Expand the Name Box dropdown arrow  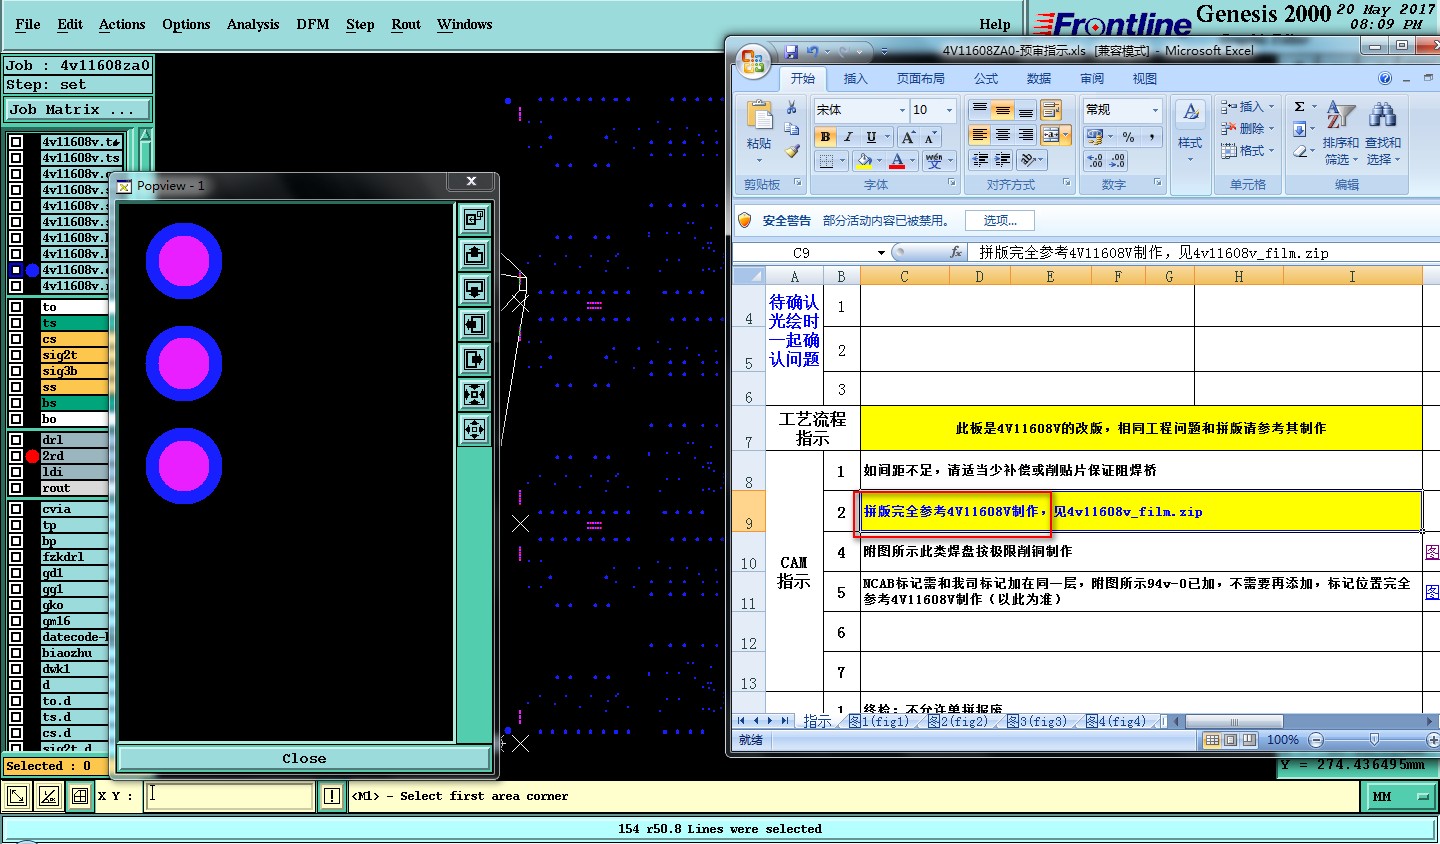[x=881, y=253]
